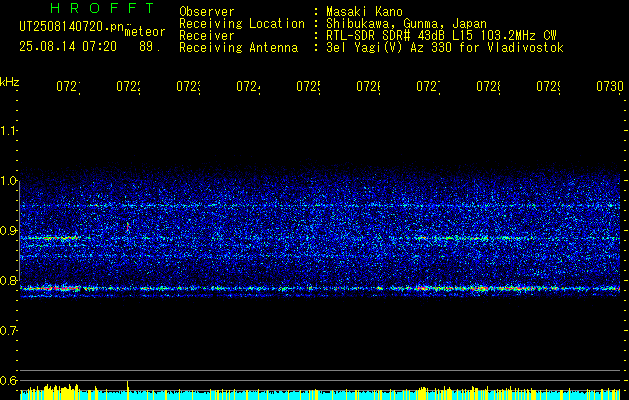Click the date 25.08.14 07:20 text
The width and height of the screenshot is (629, 400).
pos(68,47)
